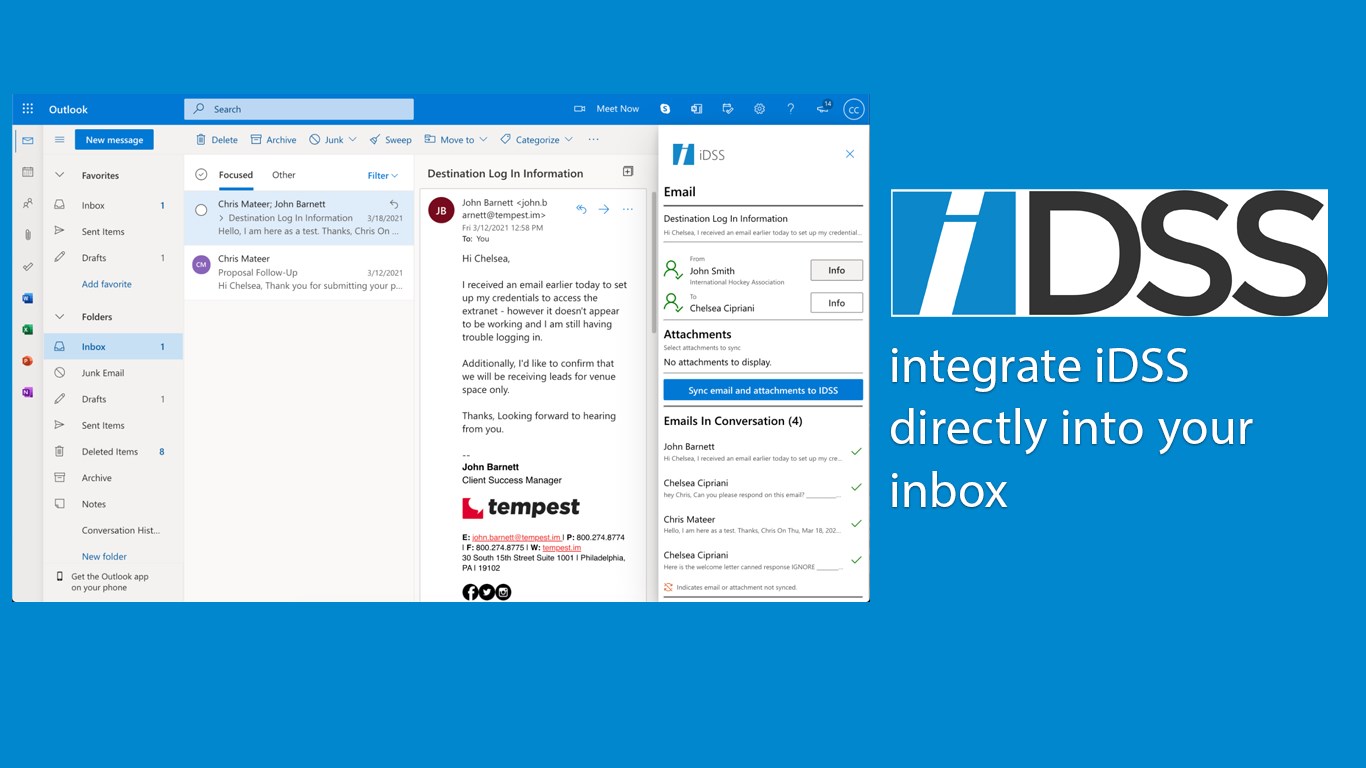The image size is (1366, 768).
Task: Open the Outlook feed icon in header
Action: pyautogui.click(x=696, y=109)
